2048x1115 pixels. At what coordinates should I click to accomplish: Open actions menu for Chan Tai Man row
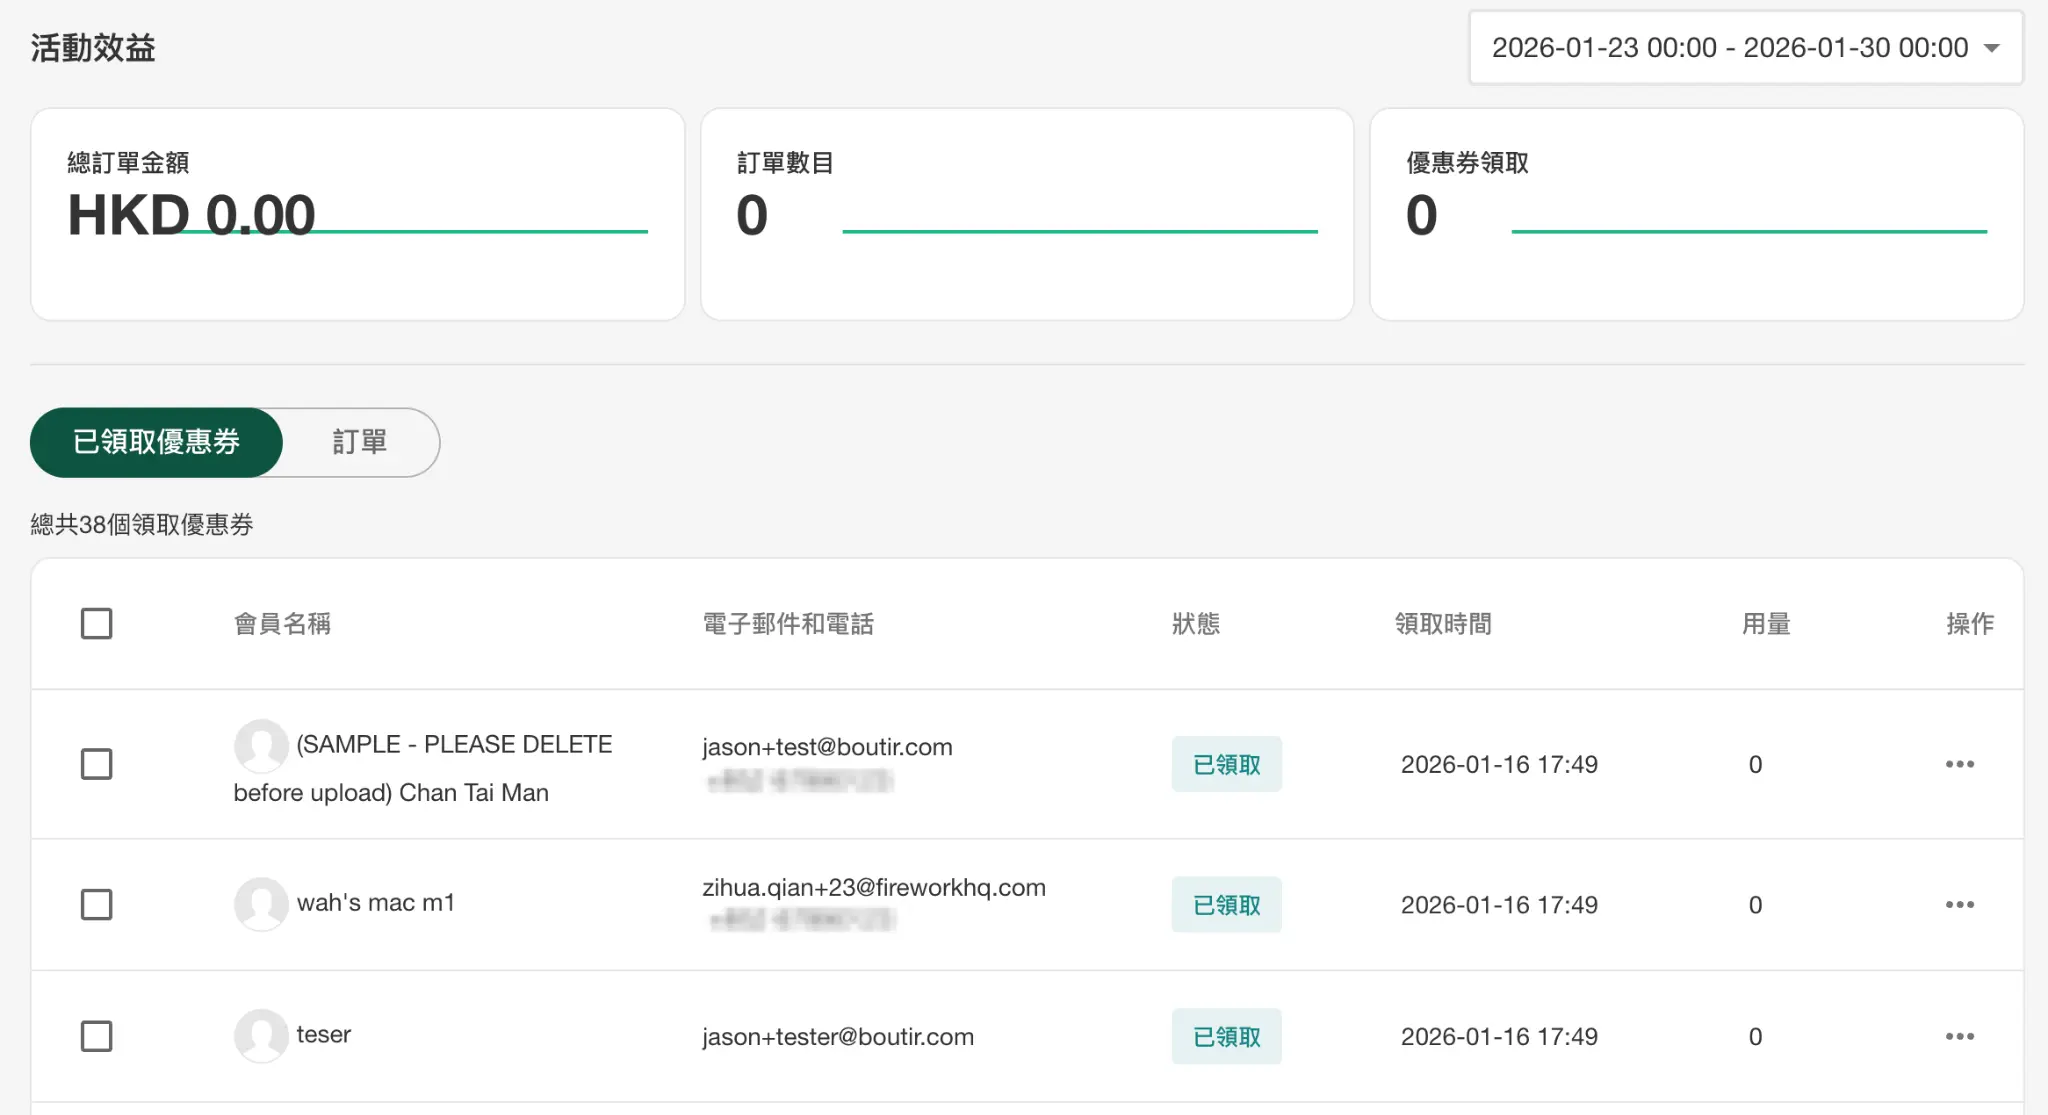pos(1959,764)
